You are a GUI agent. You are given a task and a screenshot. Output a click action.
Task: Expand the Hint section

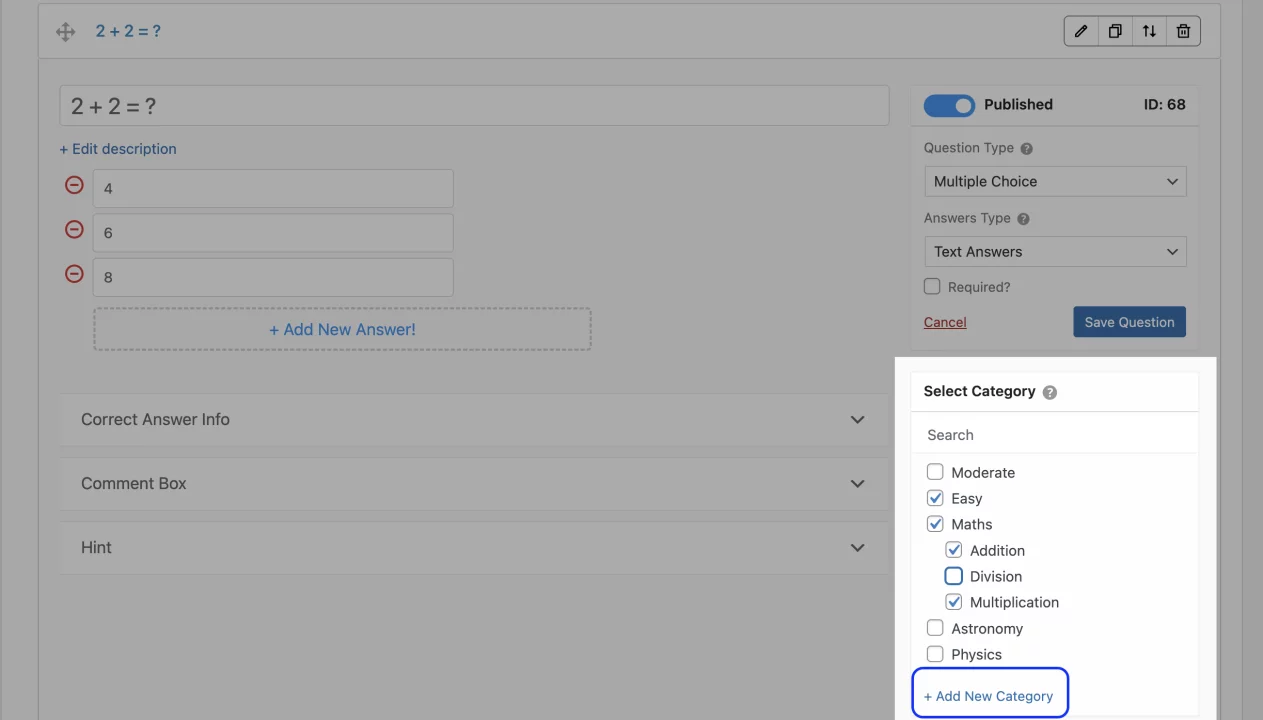click(x=473, y=548)
